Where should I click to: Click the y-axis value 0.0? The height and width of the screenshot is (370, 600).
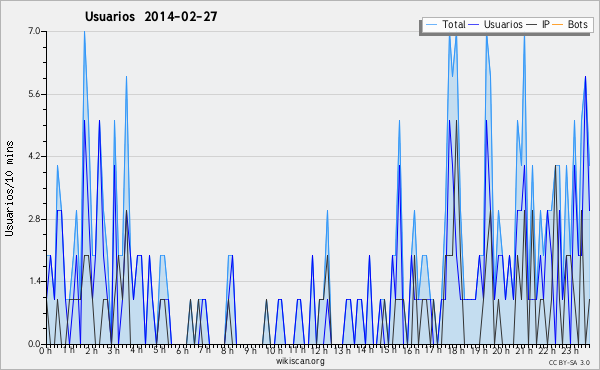click(34, 344)
